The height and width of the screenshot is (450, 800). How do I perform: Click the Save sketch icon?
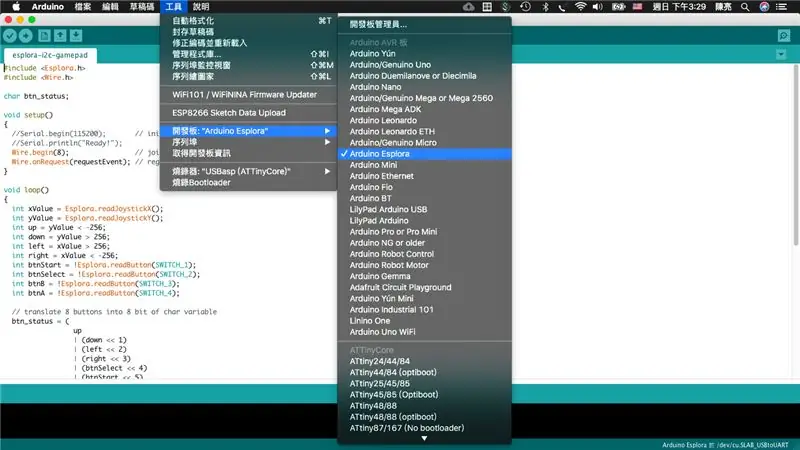76,36
